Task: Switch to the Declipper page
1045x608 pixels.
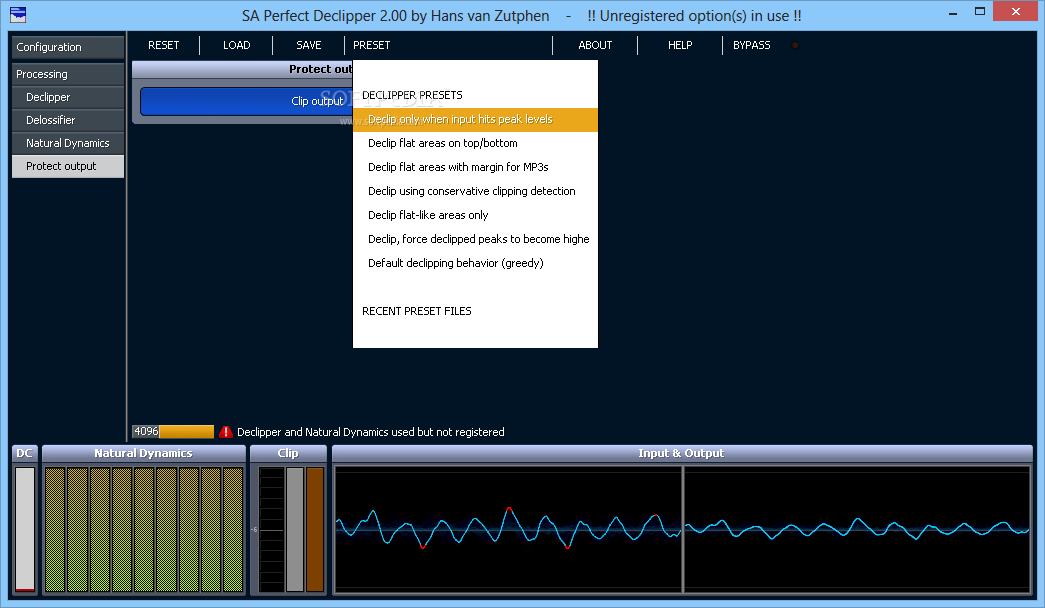Action: point(68,97)
